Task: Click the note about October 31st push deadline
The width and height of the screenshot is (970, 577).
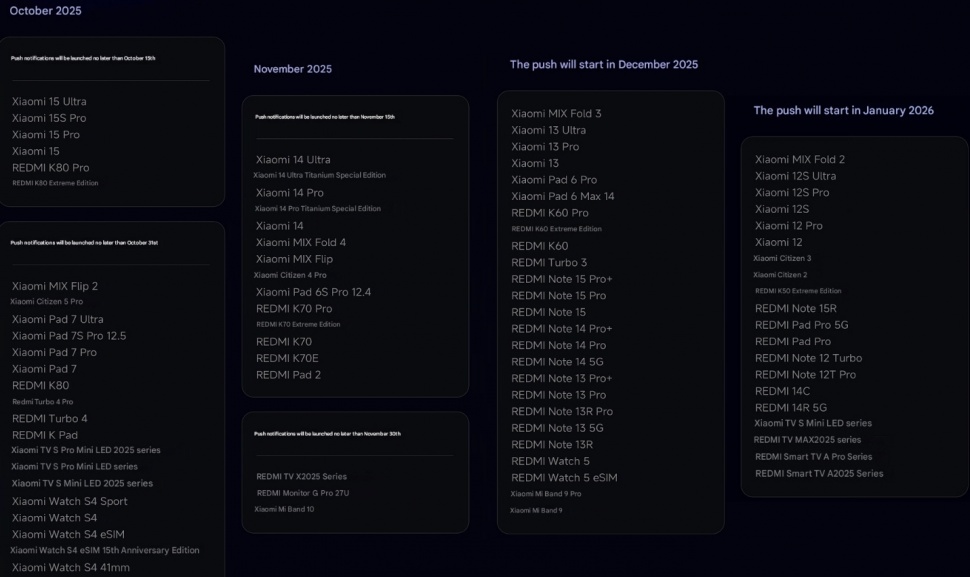Action: 84,242
